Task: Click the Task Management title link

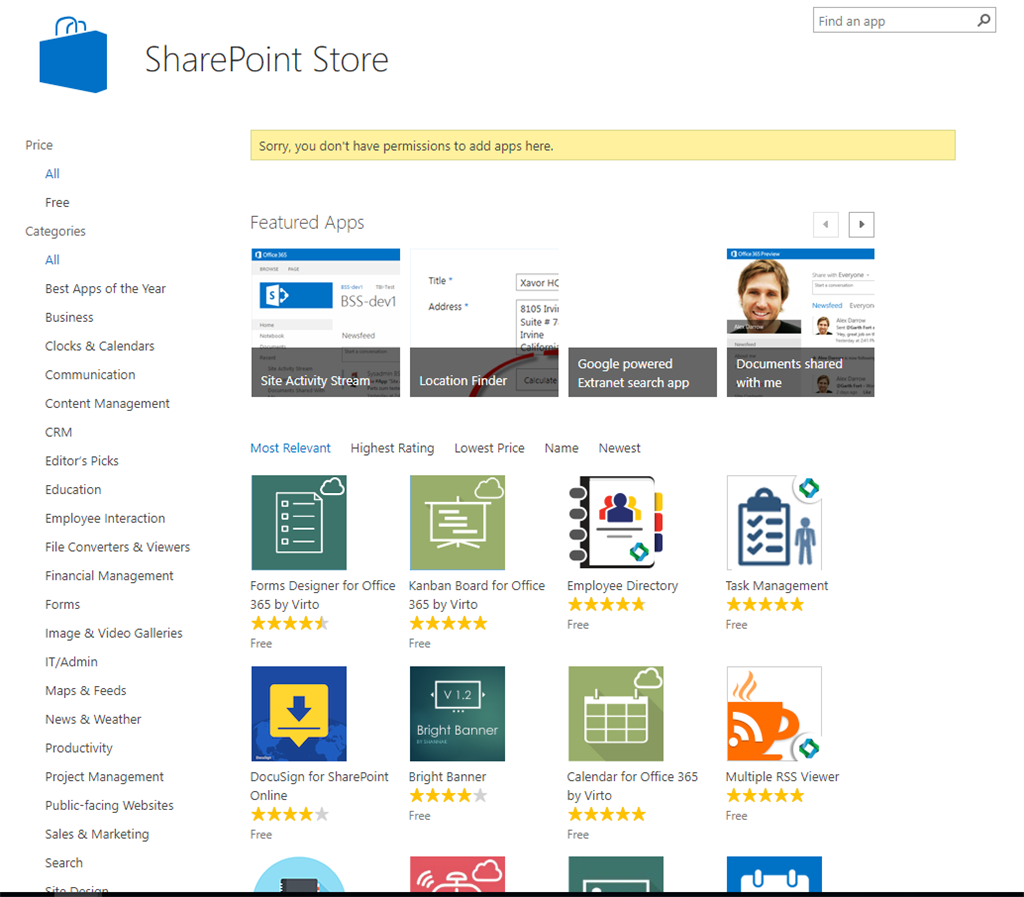Action: click(776, 586)
